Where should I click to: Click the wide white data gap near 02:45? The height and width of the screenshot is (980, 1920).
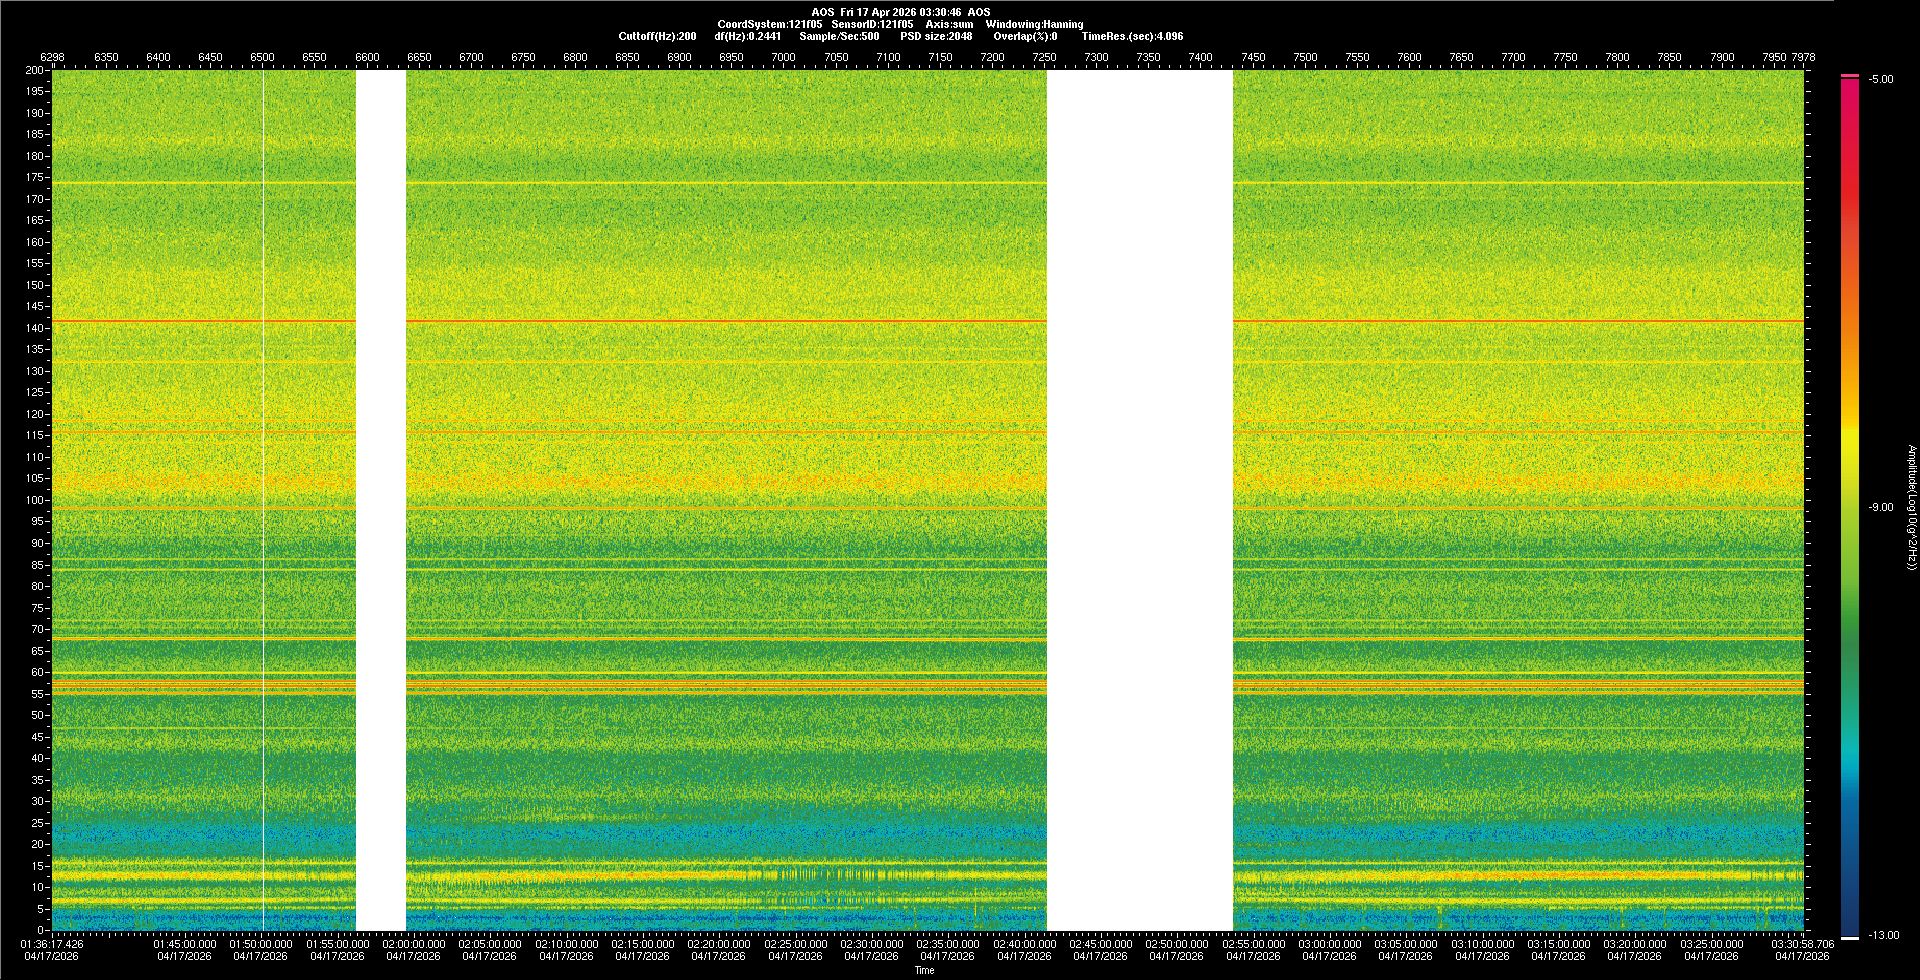[1139, 500]
